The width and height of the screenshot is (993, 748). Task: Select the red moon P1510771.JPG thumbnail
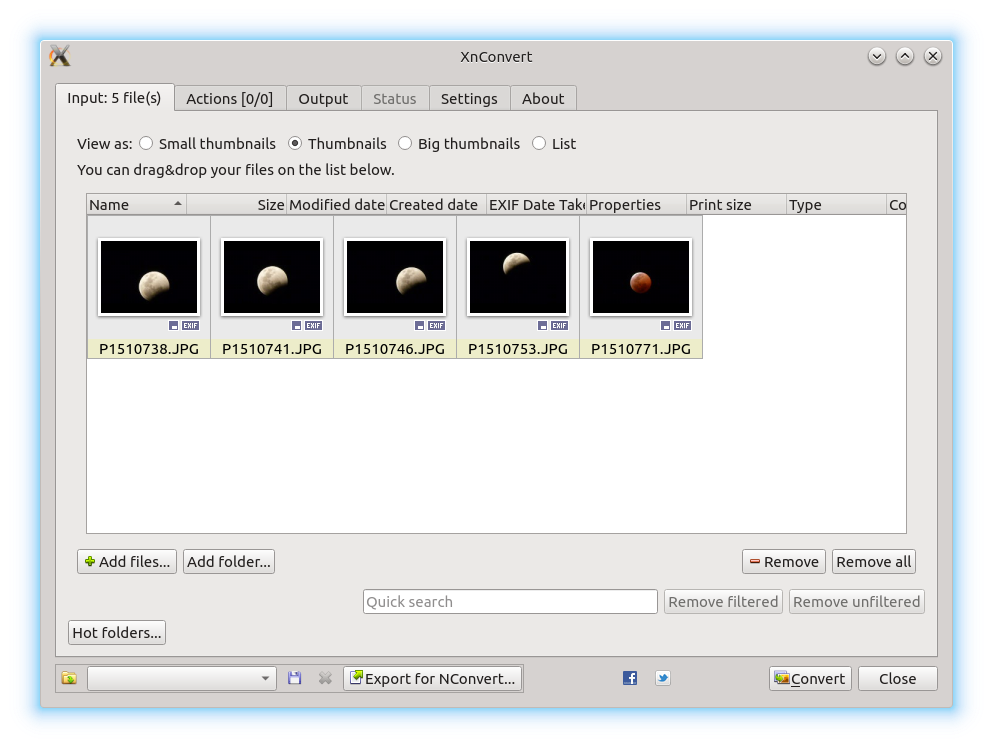pos(640,277)
